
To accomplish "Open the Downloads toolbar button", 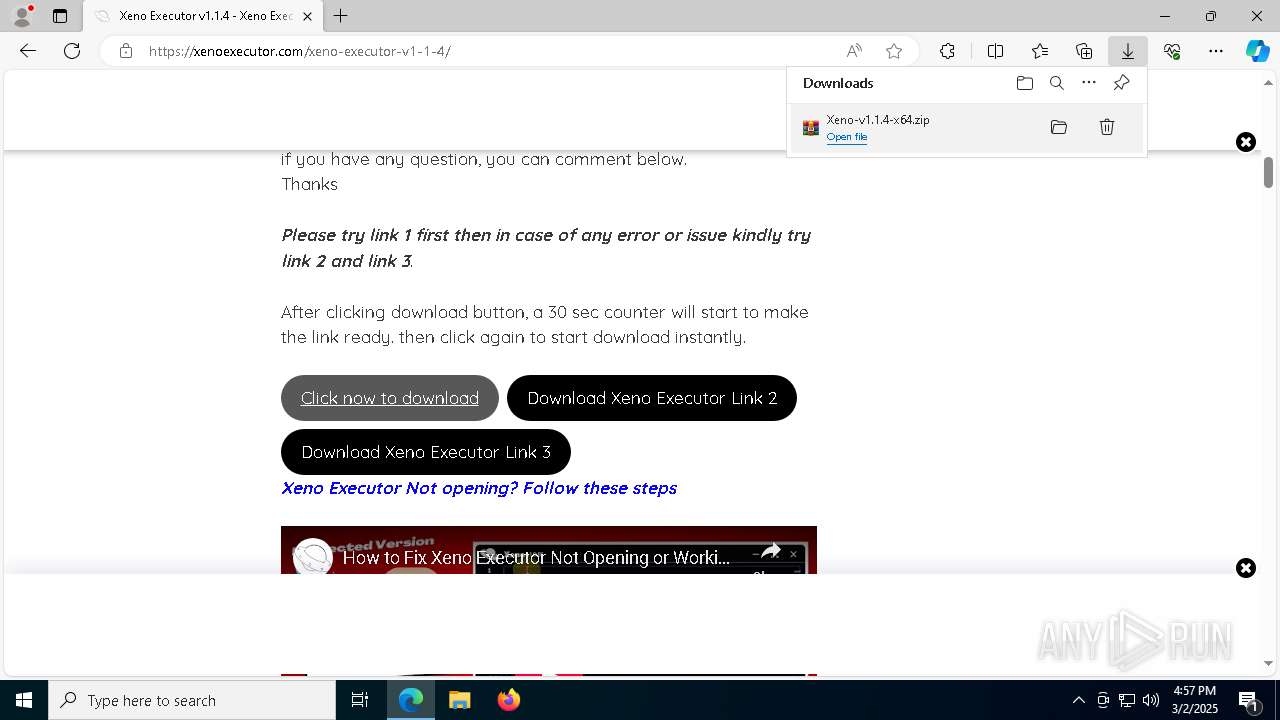I will coord(1128,51).
